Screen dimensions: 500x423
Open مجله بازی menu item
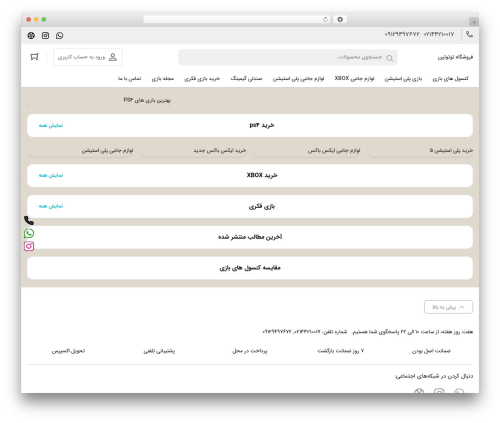coord(163,79)
